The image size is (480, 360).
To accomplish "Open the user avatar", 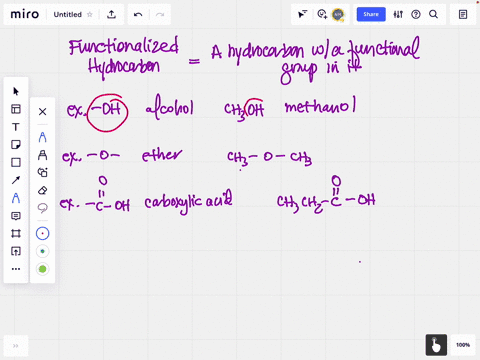I will pos(338,14).
